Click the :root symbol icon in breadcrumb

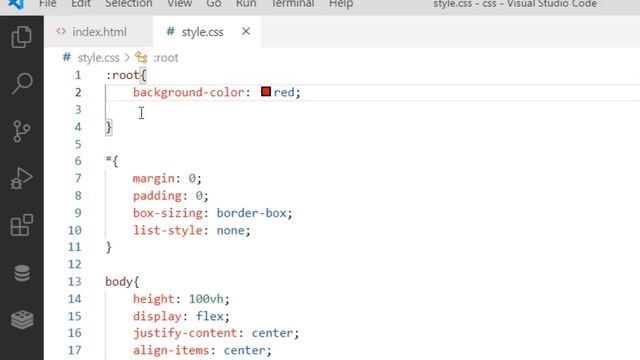[x=141, y=58]
